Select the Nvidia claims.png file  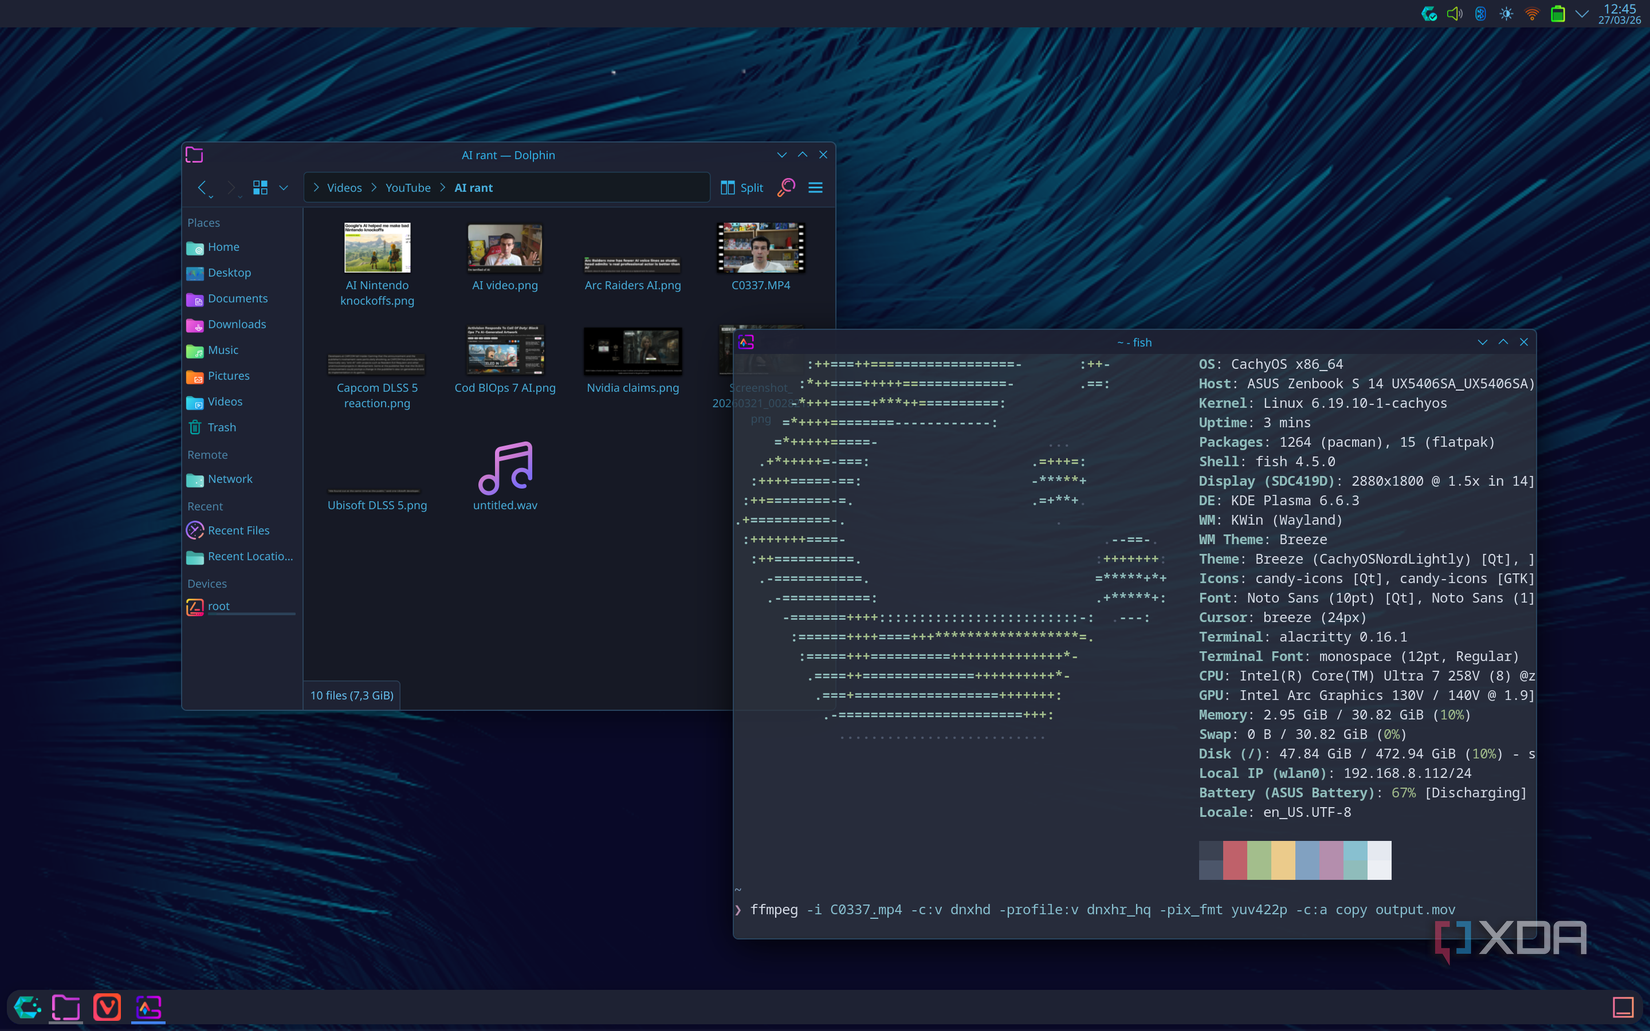coord(633,360)
